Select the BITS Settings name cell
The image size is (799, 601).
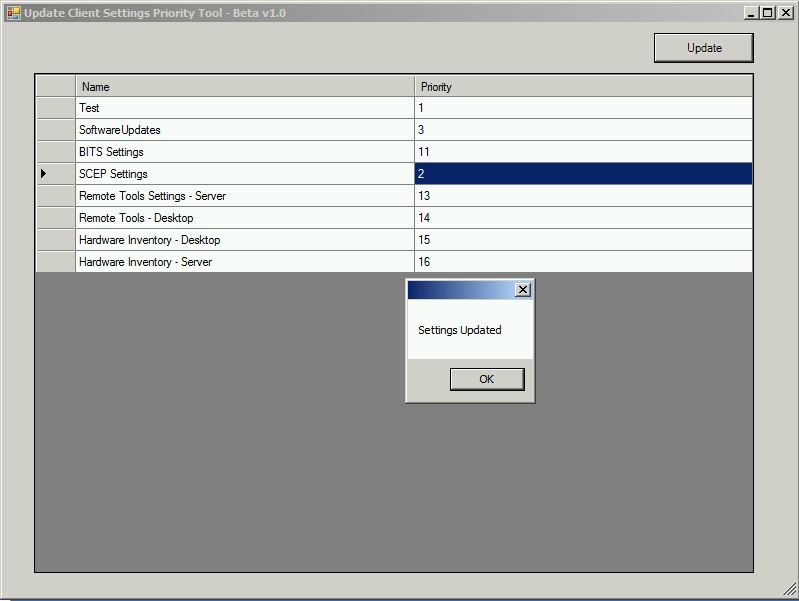244,152
